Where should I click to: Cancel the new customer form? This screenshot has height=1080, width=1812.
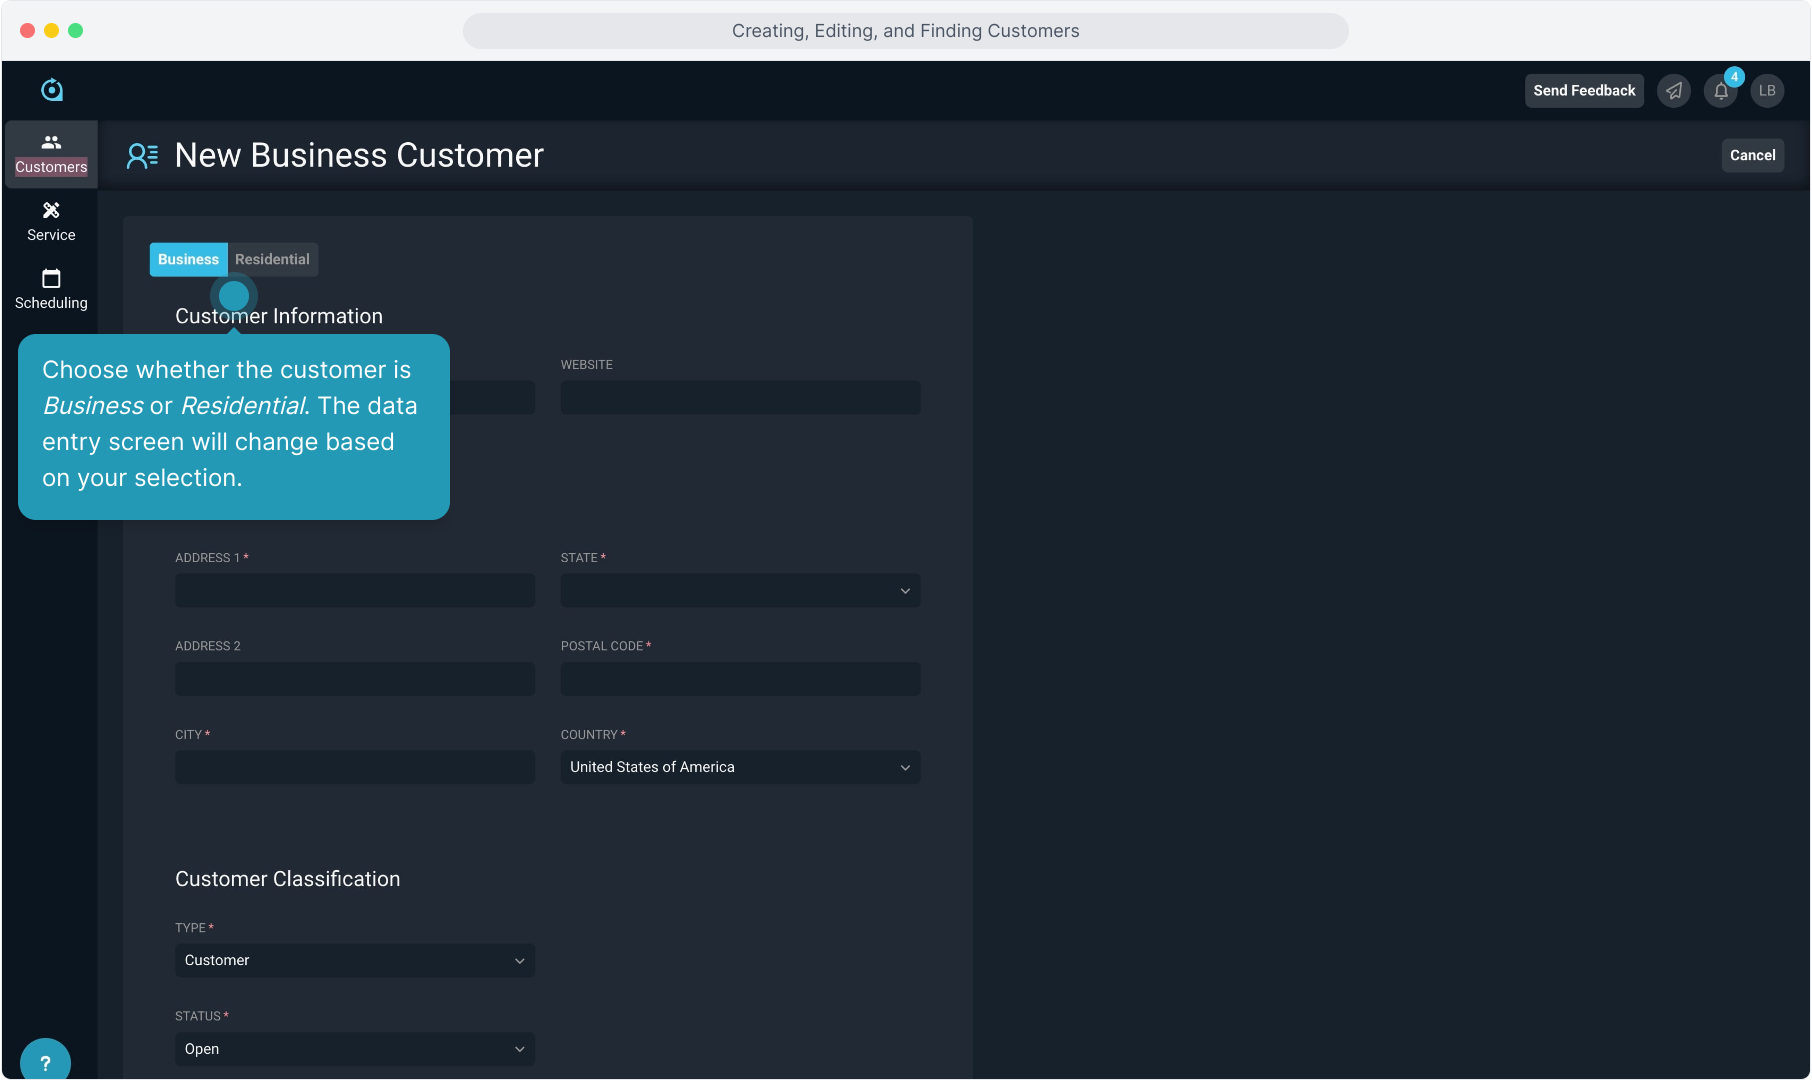point(1752,156)
